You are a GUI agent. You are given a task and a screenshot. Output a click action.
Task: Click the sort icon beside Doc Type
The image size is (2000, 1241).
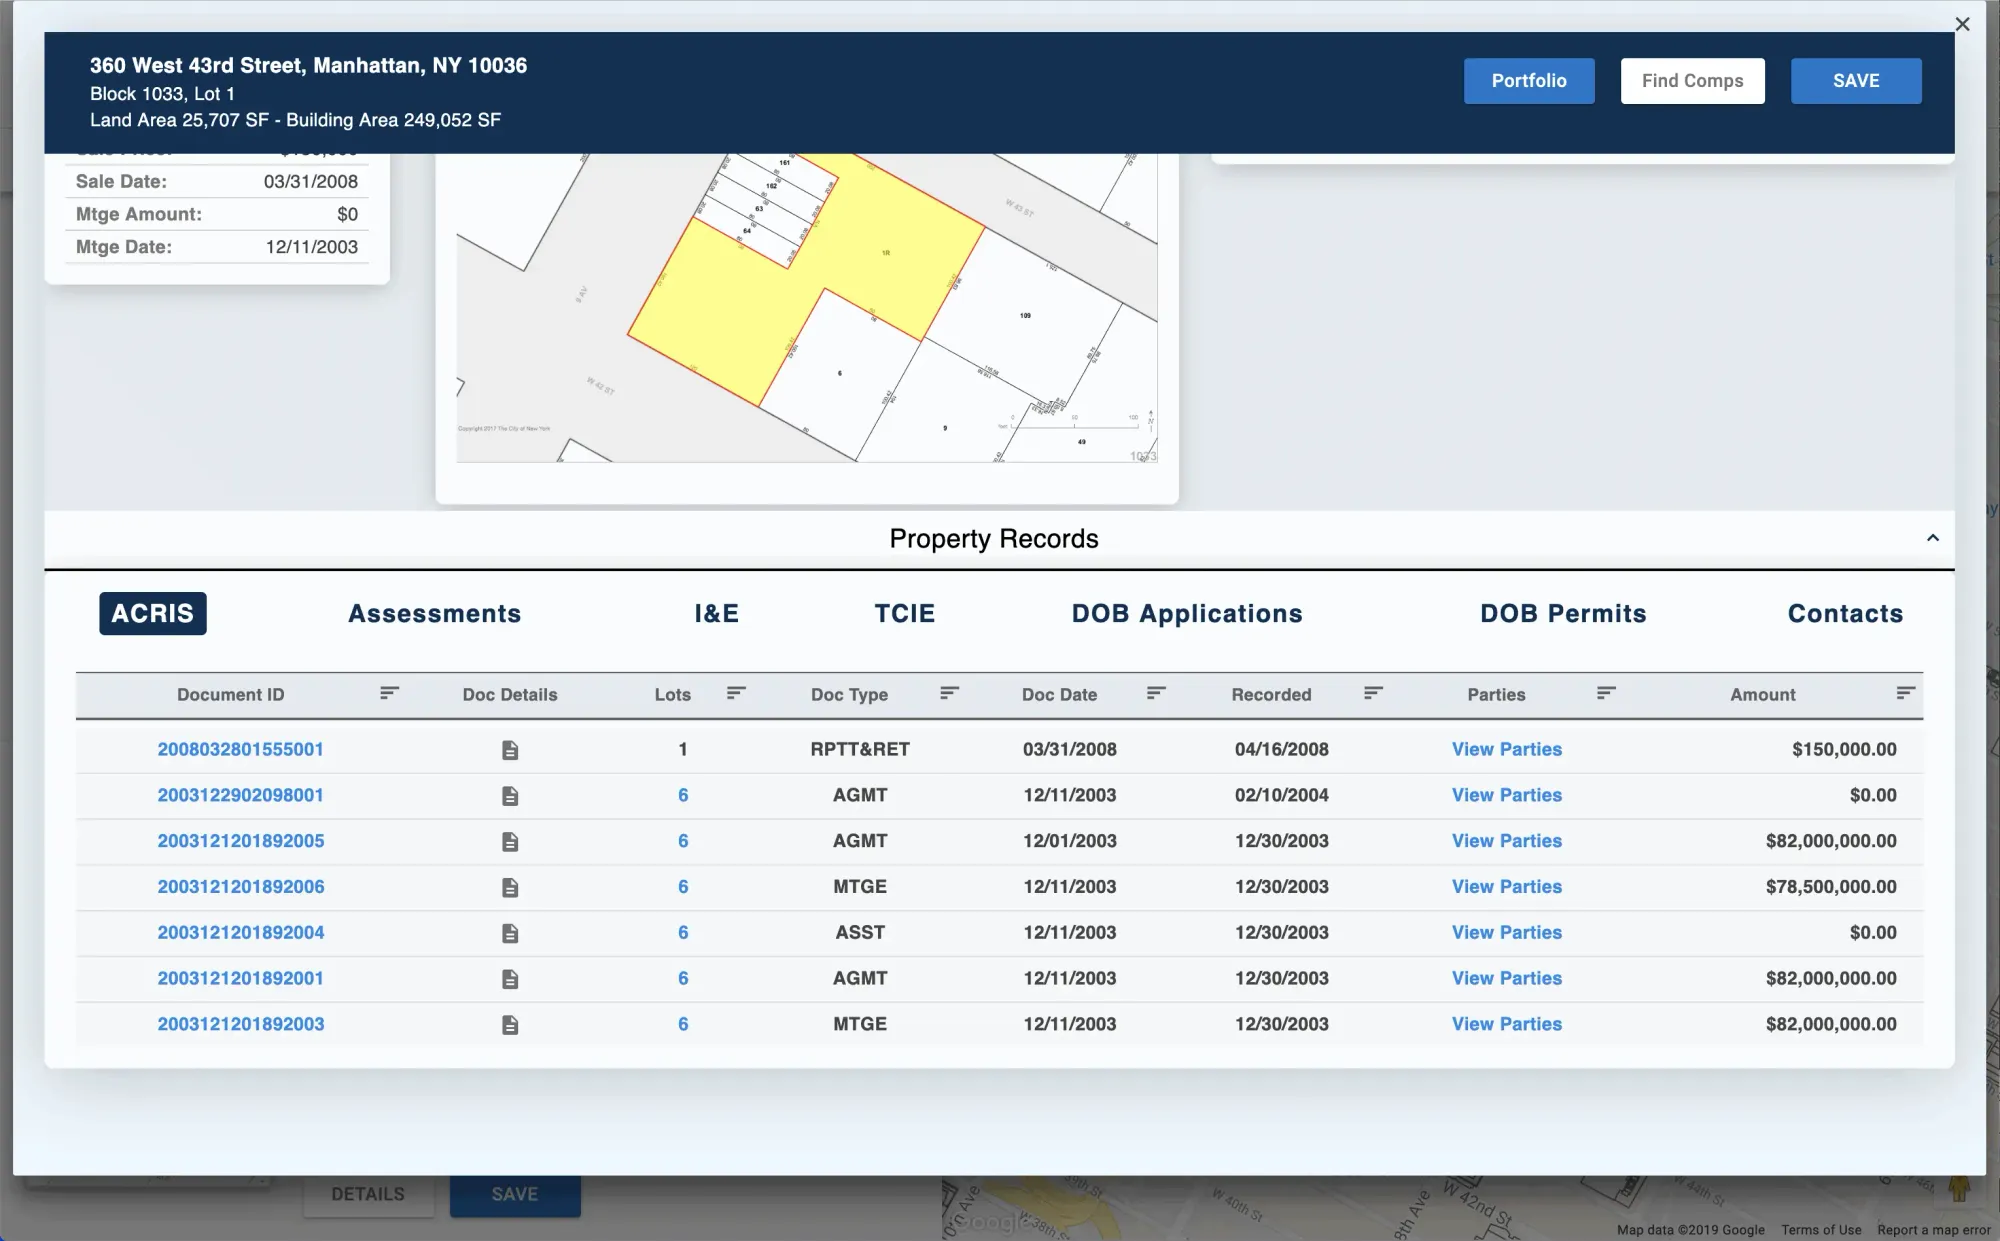click(949, 693)
